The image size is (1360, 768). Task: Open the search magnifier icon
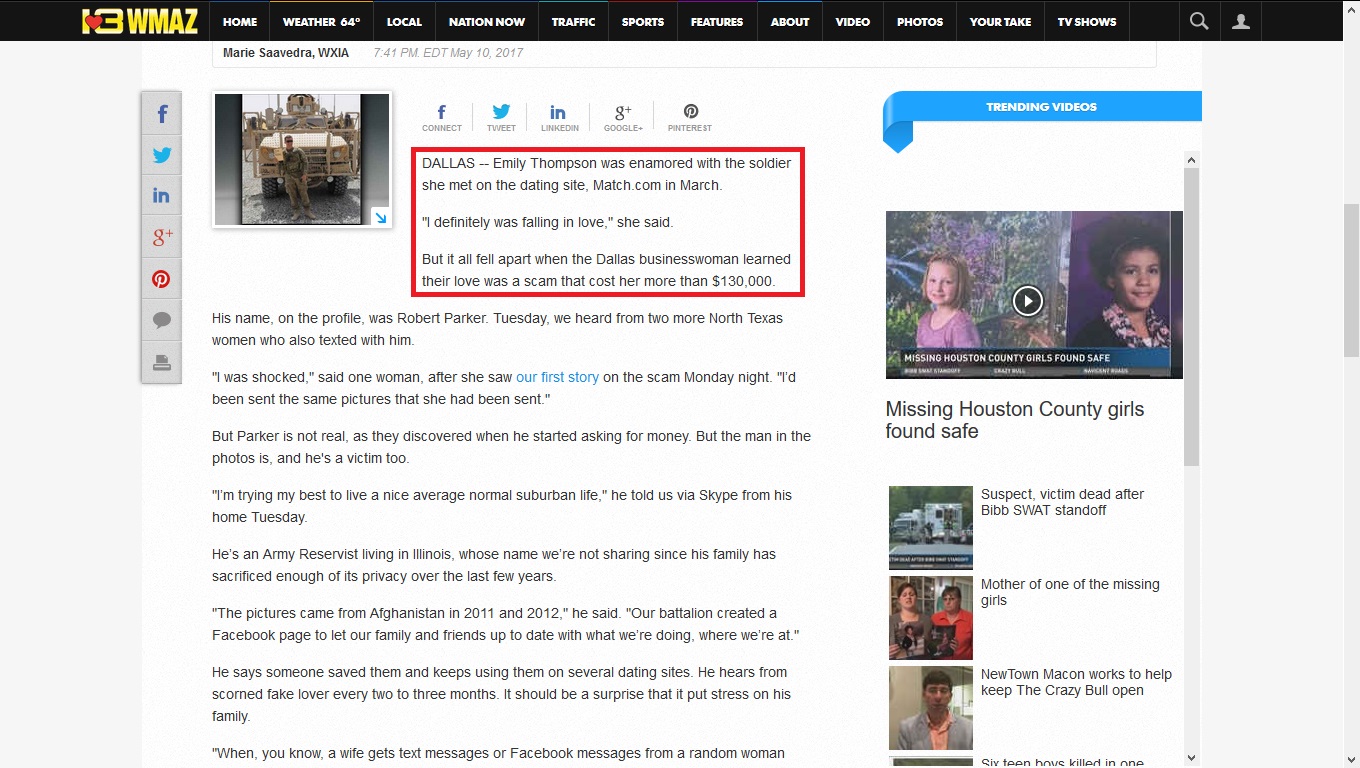1199,21
